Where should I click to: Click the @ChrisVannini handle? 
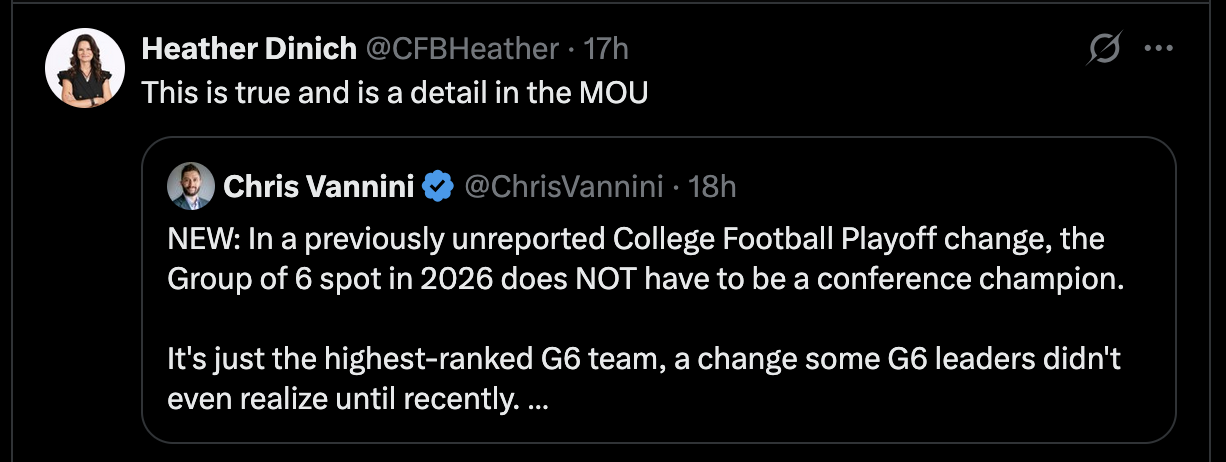point(561,186)
